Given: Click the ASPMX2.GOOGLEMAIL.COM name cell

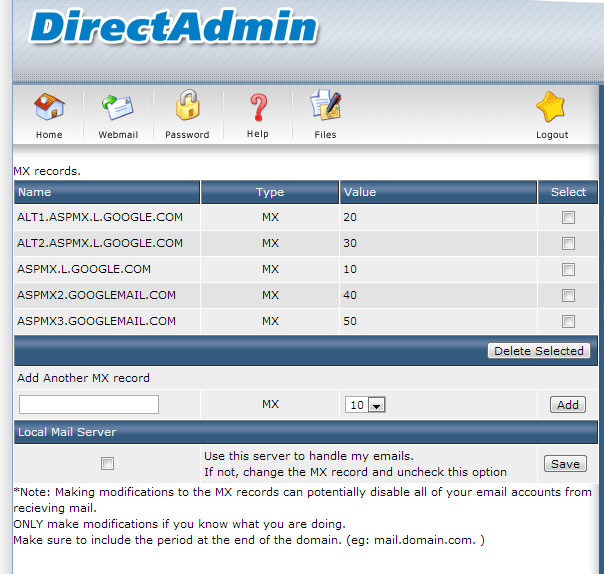Looking at the screenshot, I should pyautogui.click(x=107, y=295).
